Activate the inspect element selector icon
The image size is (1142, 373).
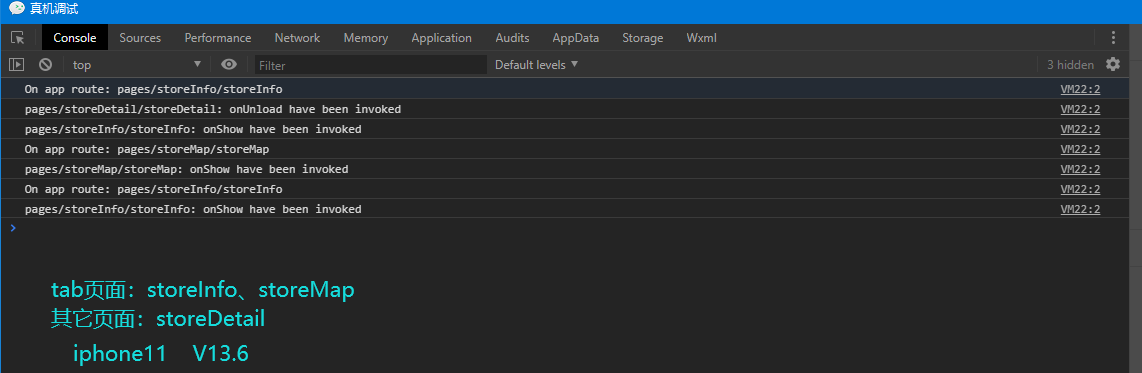point(17,38)
